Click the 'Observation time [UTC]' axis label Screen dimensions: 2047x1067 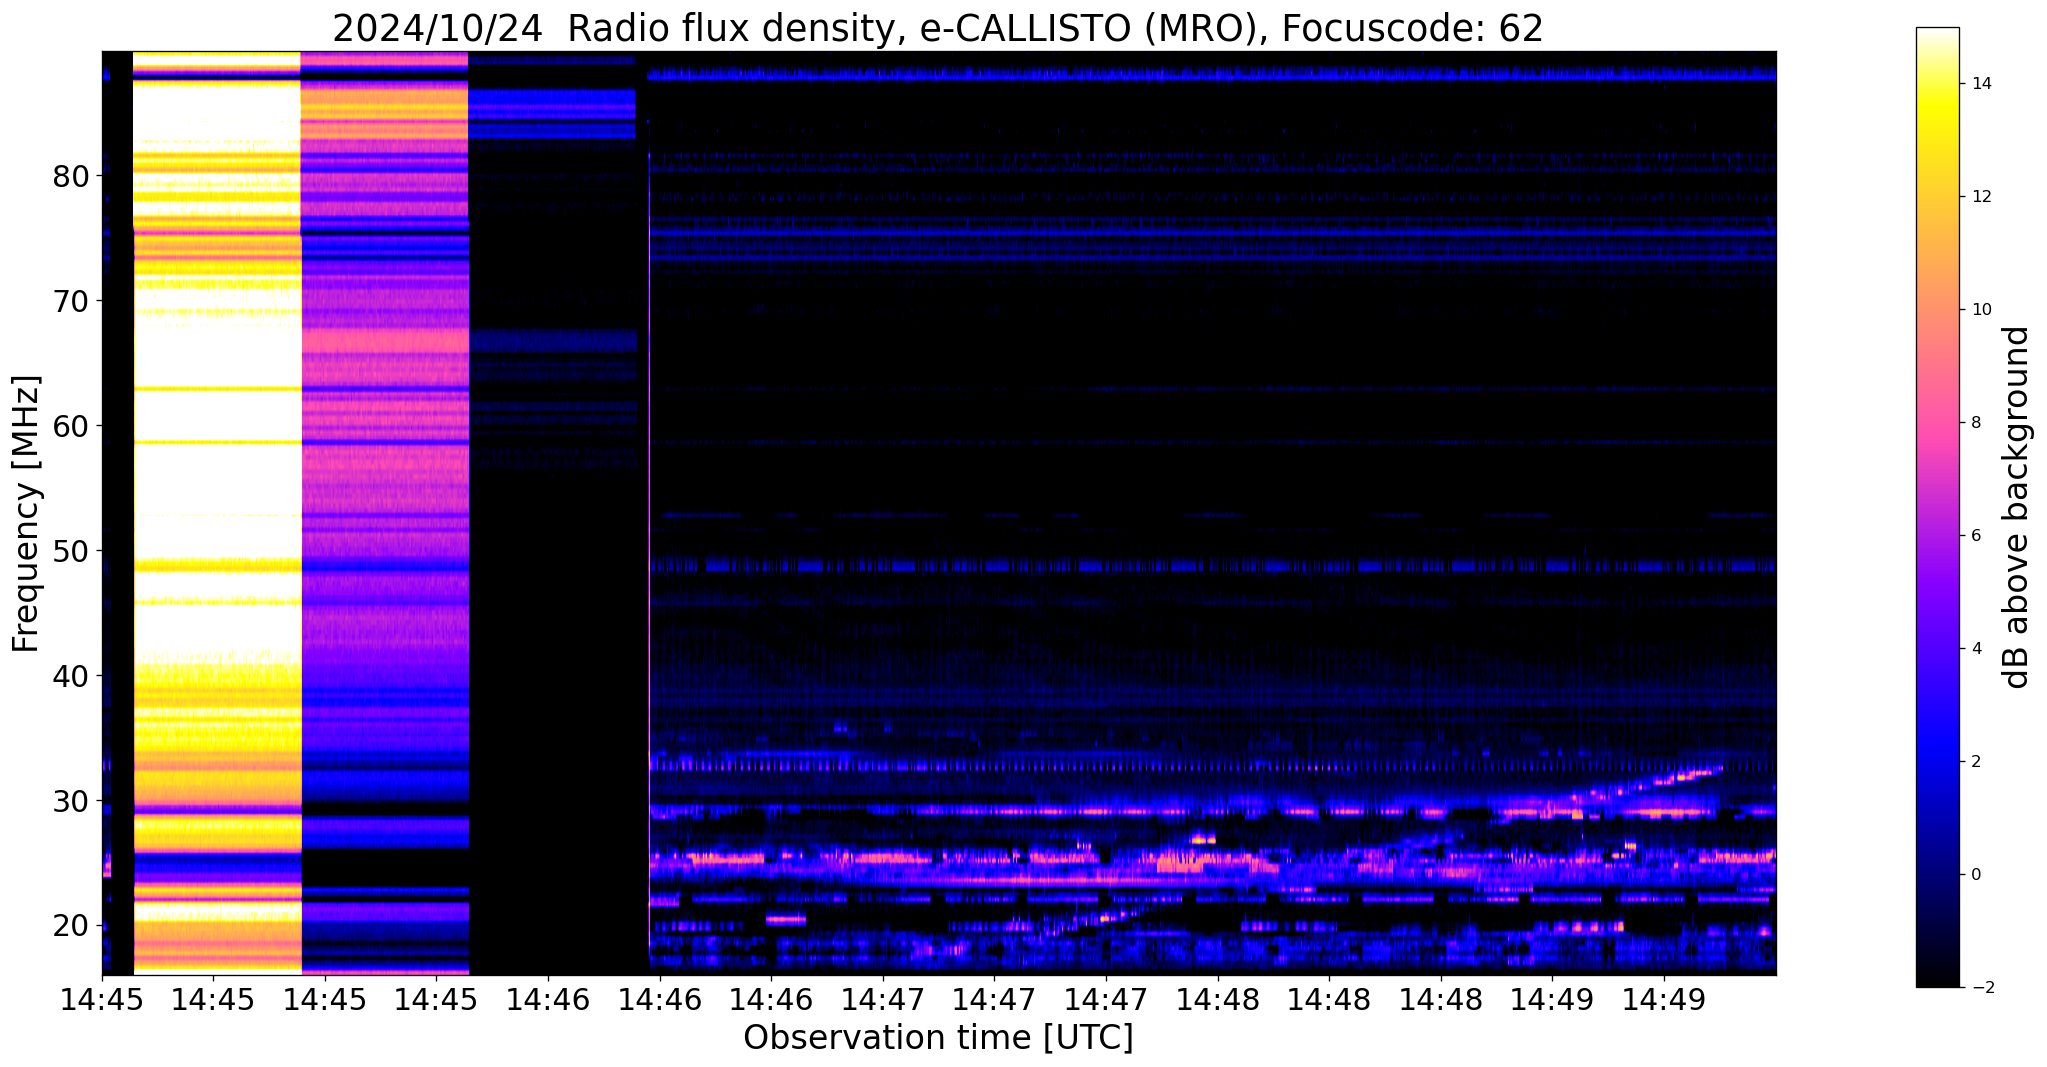pos(938,1037)
